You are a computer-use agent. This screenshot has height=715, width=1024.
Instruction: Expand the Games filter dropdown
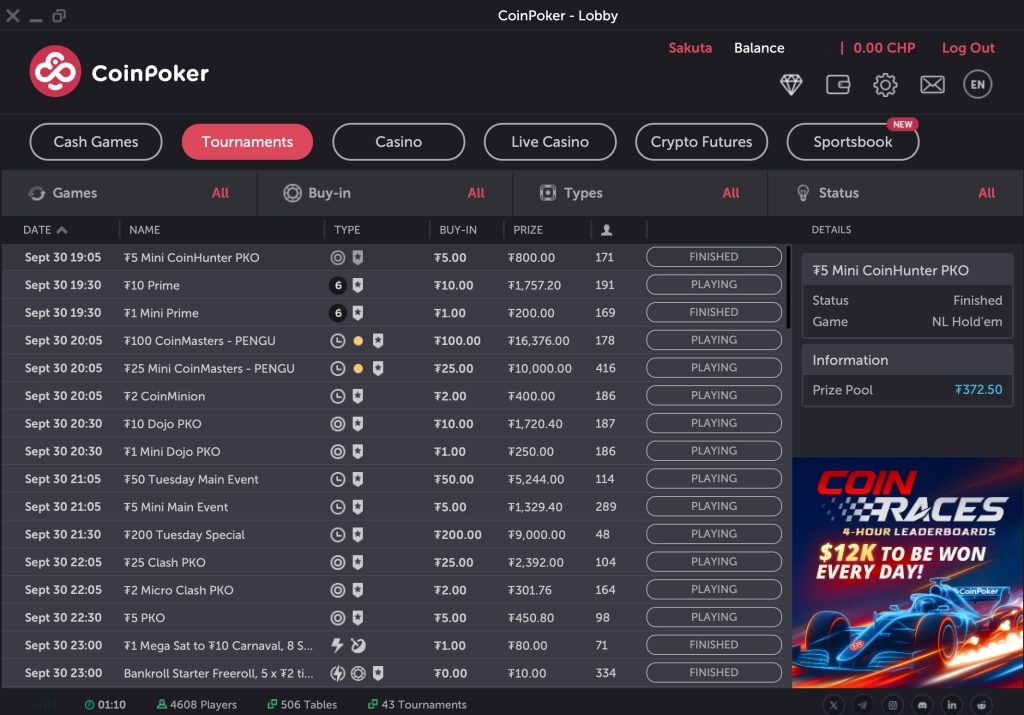(129, 193)
